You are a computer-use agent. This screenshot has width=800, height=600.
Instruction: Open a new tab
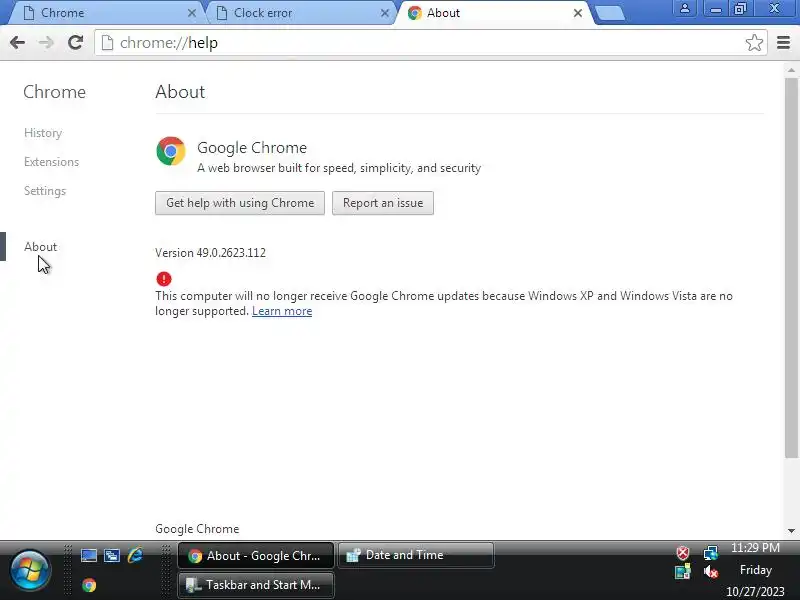click(610, 13)
